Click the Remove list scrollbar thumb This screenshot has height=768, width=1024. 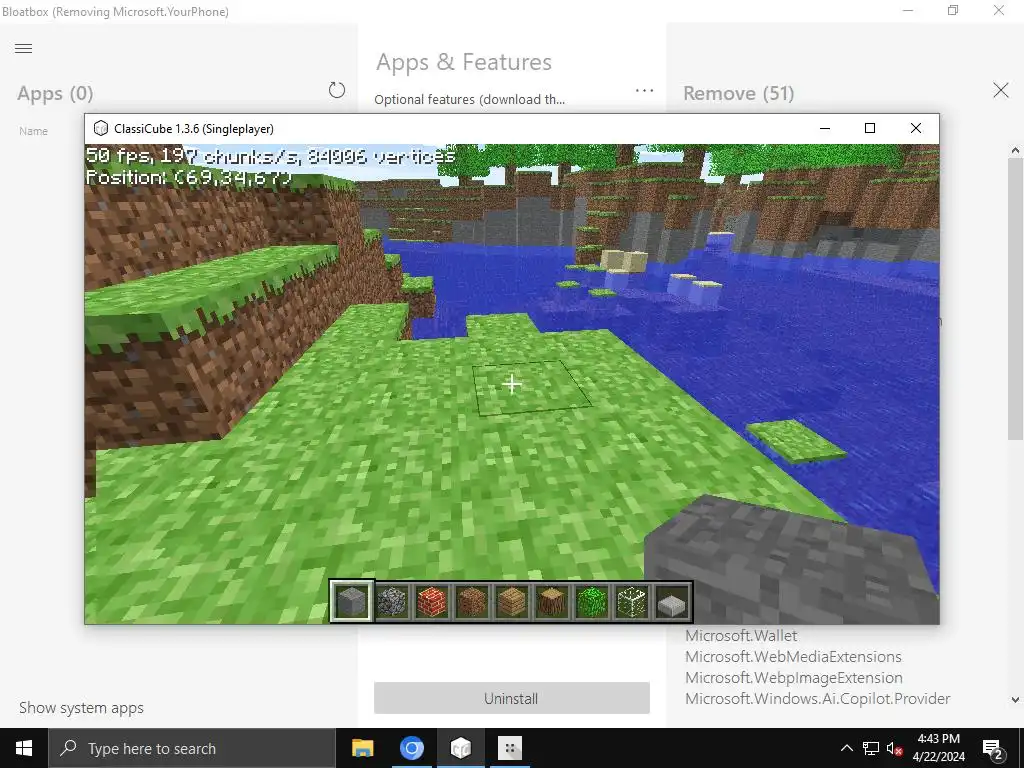(x=1015, y=298)
